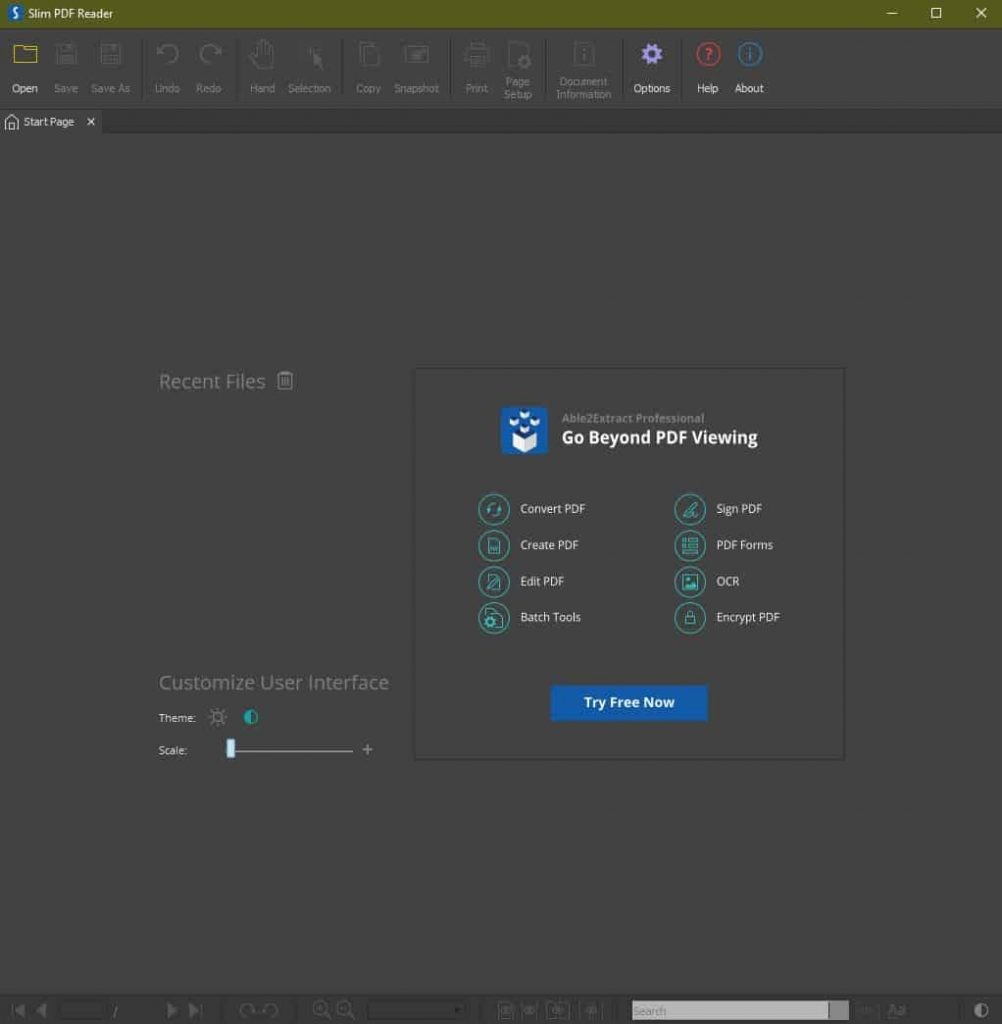Click the PDF Forms label
Viewport: 1002px width, 1024px height.
[x=744, y=545]
